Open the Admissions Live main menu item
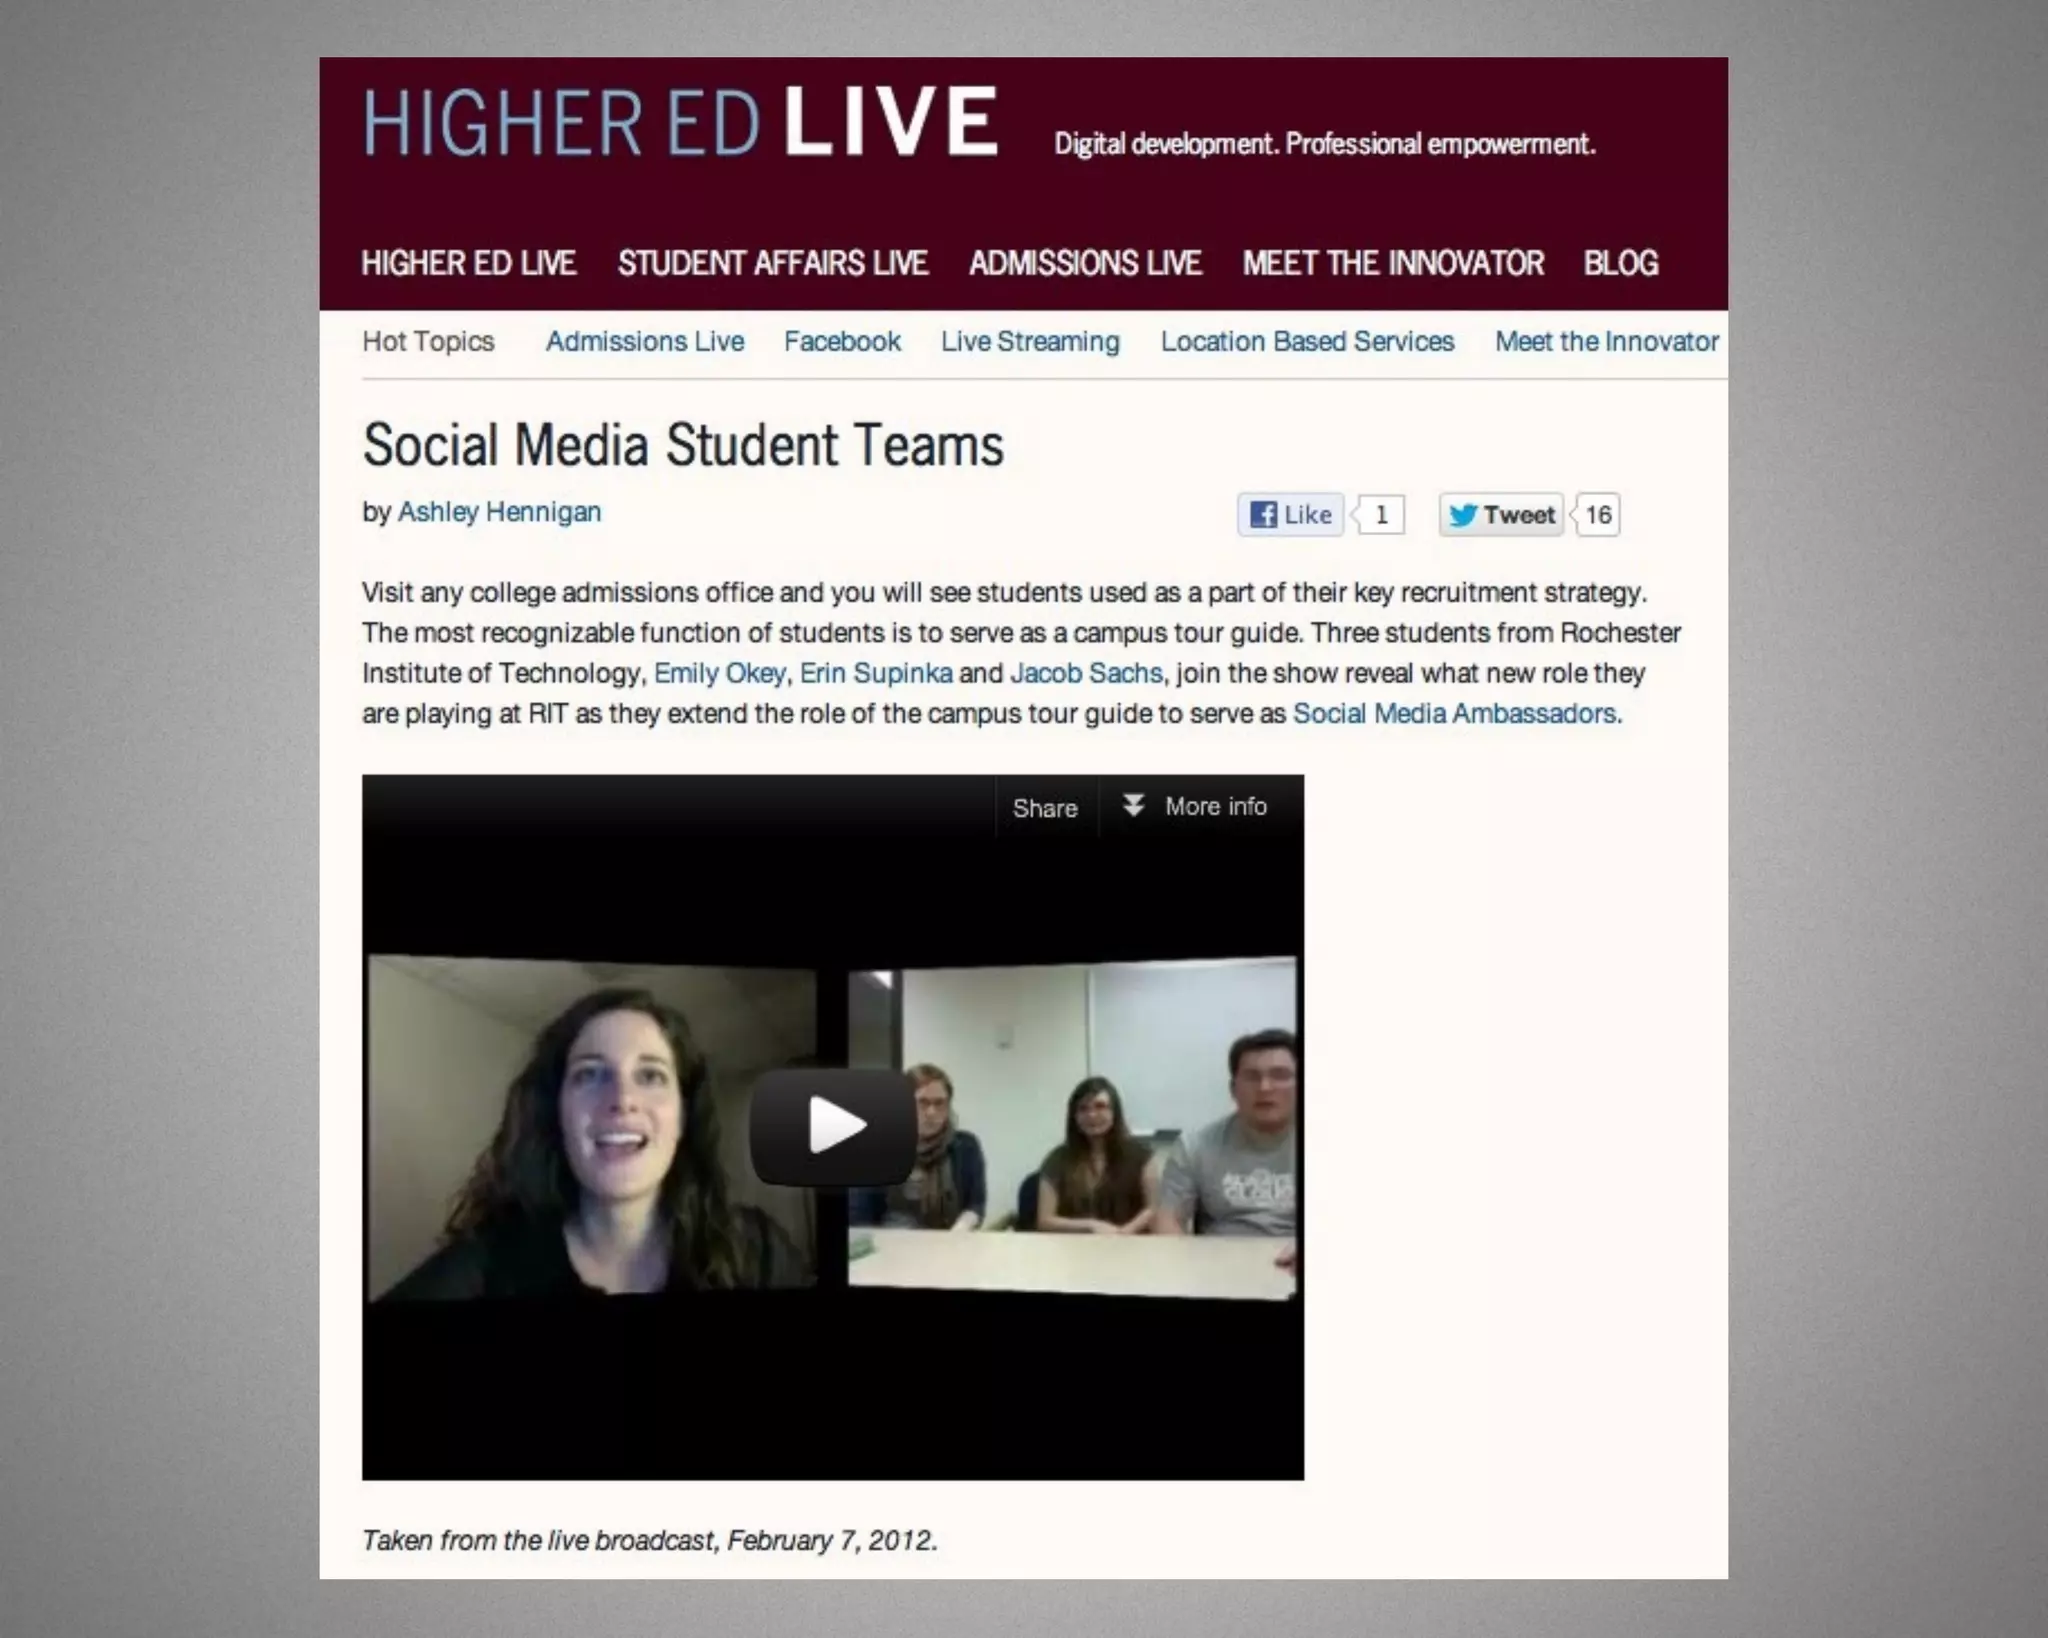Viewport: 2048px width, 1638px height. 1085,263
